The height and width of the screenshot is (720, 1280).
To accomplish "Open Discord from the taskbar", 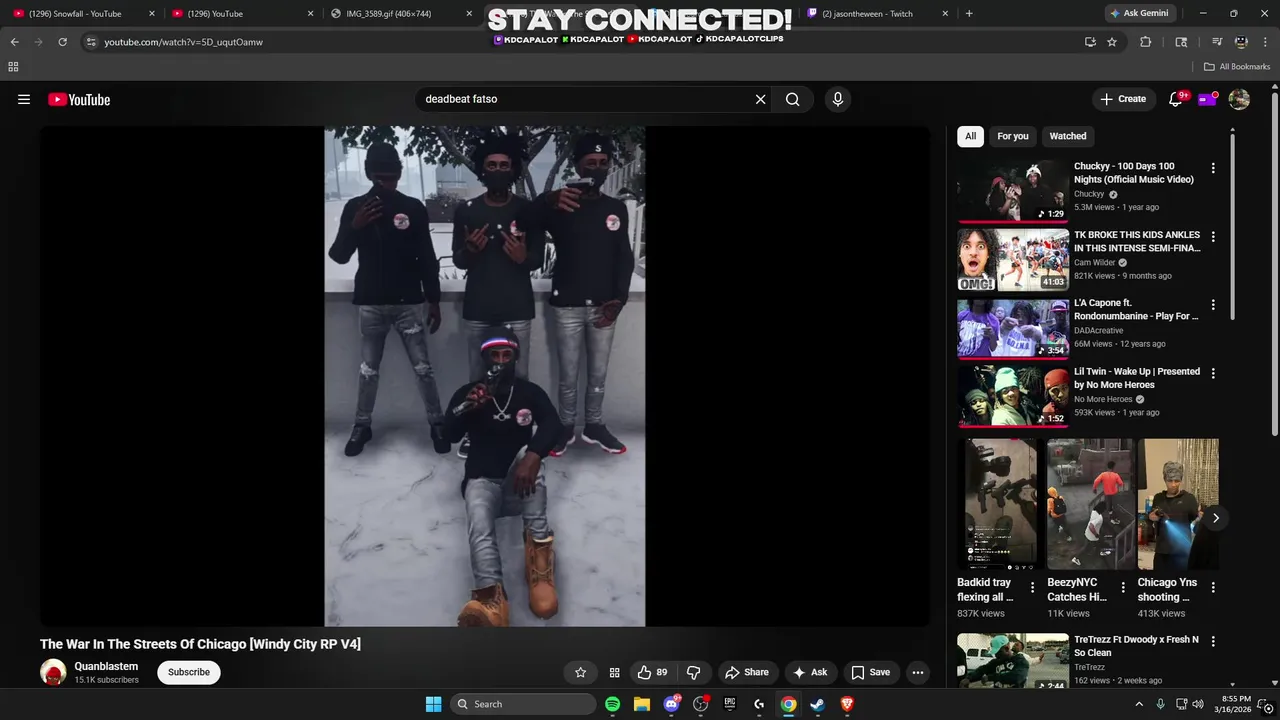I will [x=672, y=704].
